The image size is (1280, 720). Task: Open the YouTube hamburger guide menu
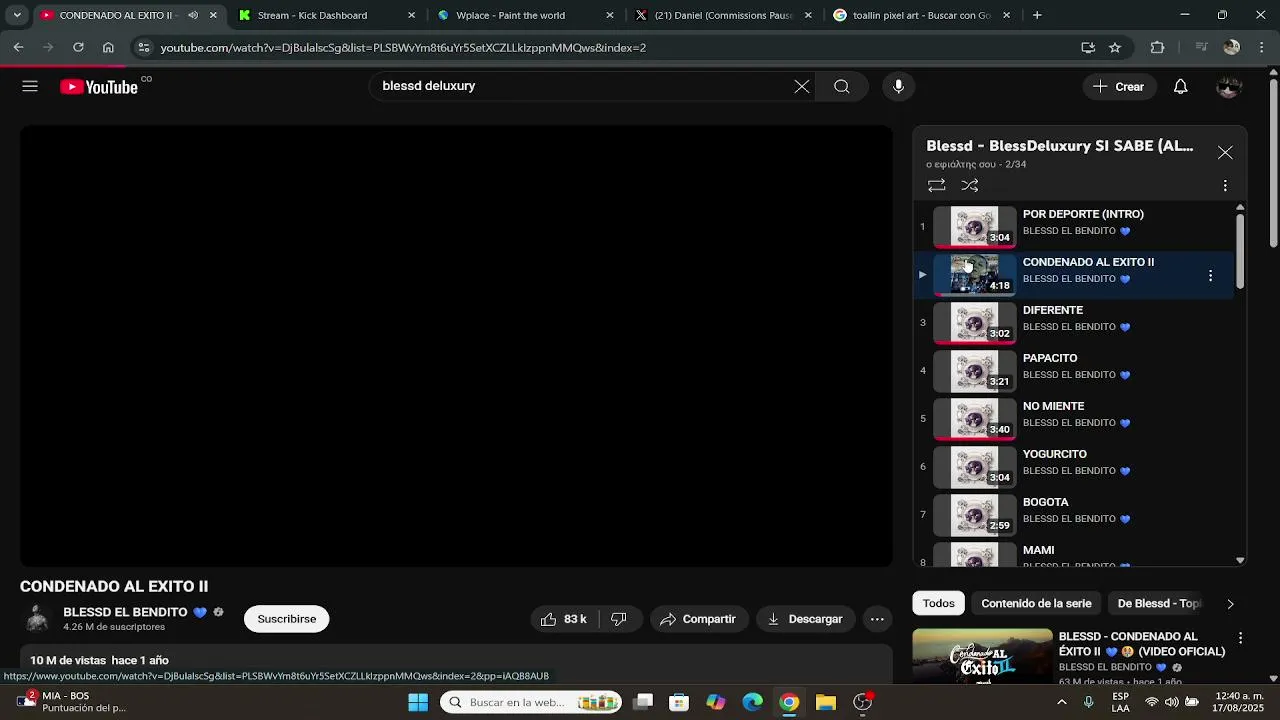click(30, 86)
